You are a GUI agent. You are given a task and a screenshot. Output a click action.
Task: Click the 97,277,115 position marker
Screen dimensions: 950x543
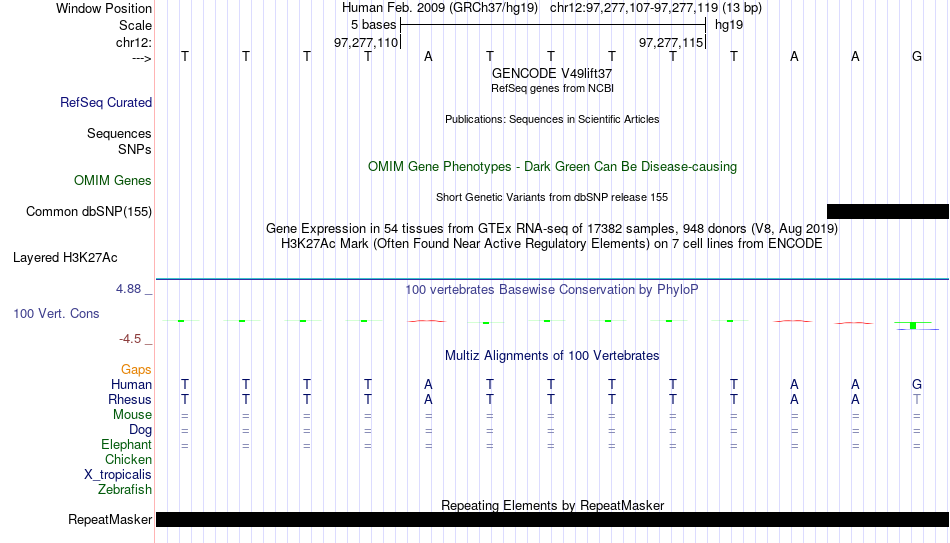coord(671,42)
